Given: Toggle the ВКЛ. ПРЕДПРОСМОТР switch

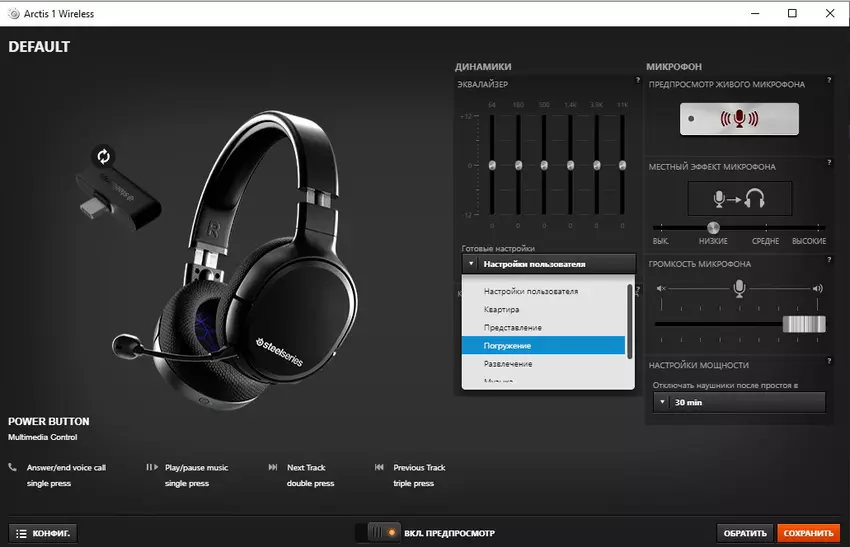Looking at the screenshot, I should point(382,533).
